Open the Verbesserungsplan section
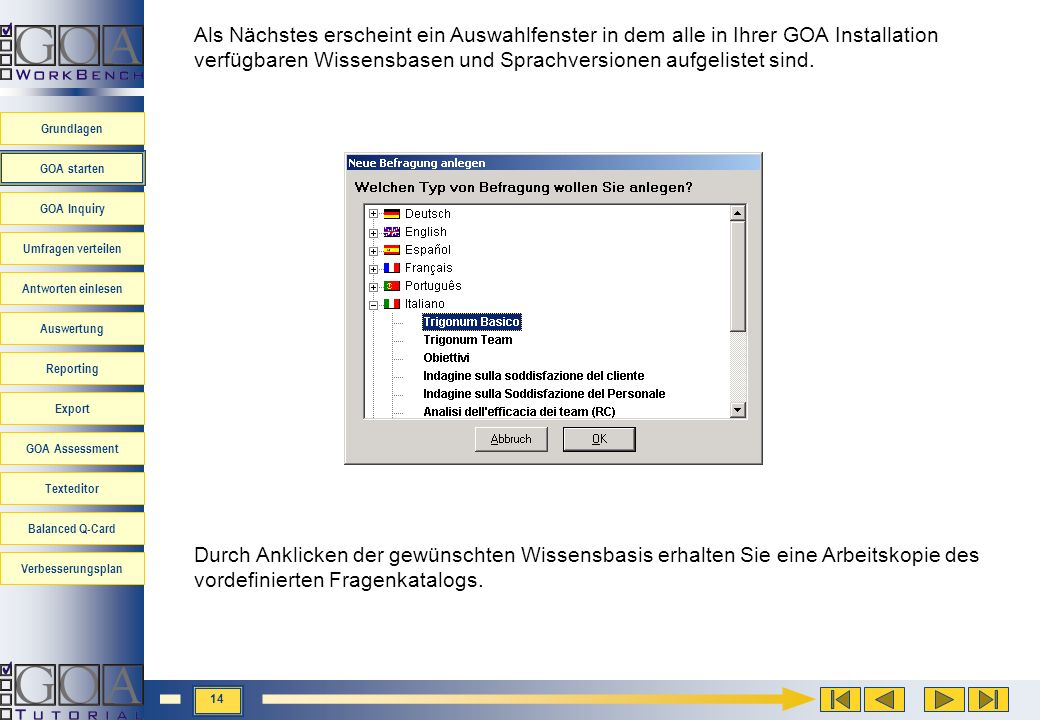Viewport: 1040px width, 720px height. point(72,569)
